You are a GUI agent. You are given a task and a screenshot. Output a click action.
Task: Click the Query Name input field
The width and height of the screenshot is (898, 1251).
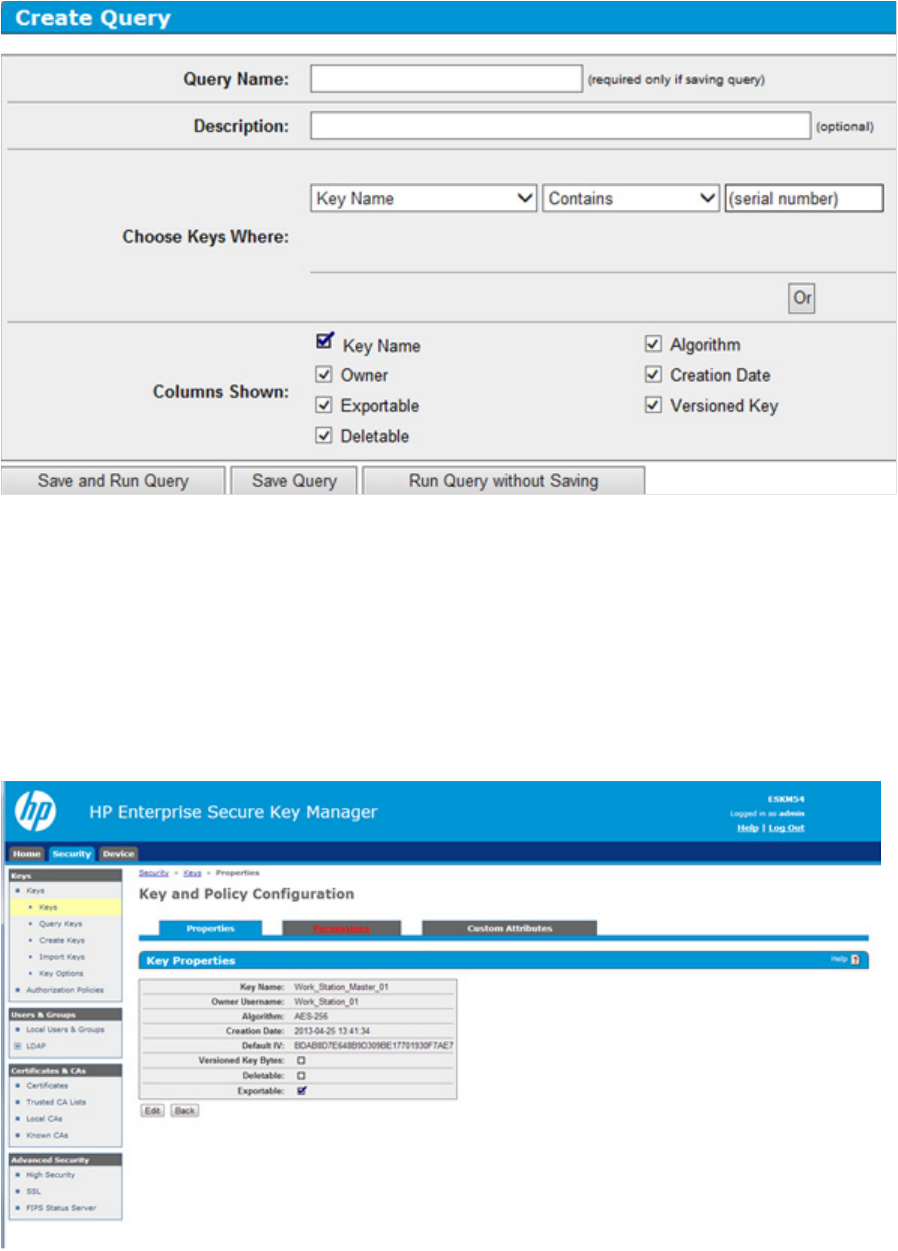[446, 78]
